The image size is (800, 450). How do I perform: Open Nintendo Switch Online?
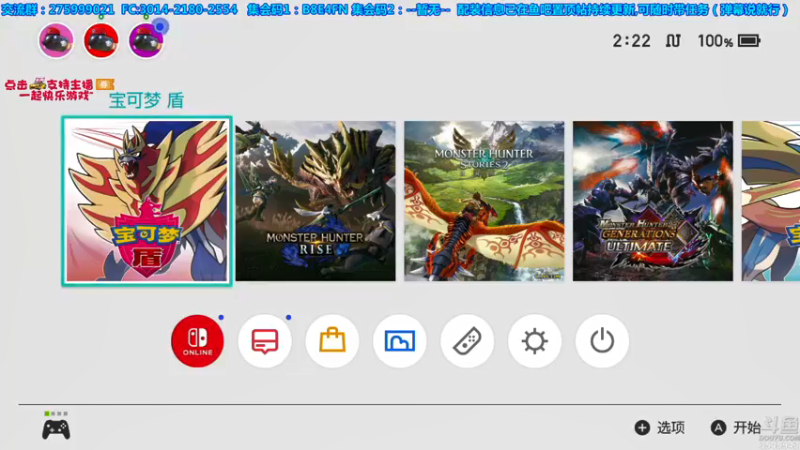click(x=197, y=341)
